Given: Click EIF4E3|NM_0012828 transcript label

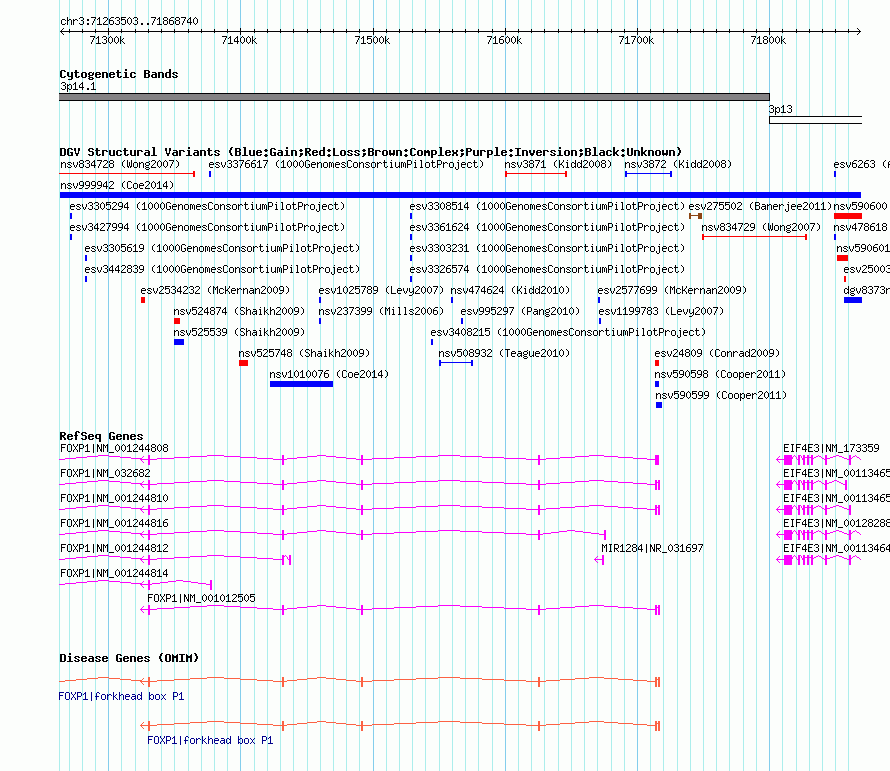Looking at the screenshot, I should pyautogui.click(x=836, y=523).
